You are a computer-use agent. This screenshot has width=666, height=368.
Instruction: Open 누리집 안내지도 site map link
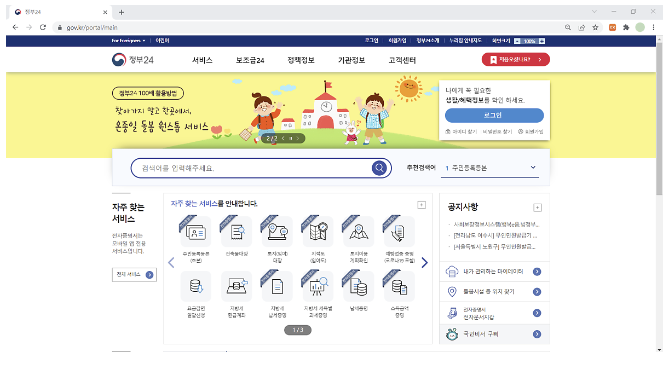point(466,40)
